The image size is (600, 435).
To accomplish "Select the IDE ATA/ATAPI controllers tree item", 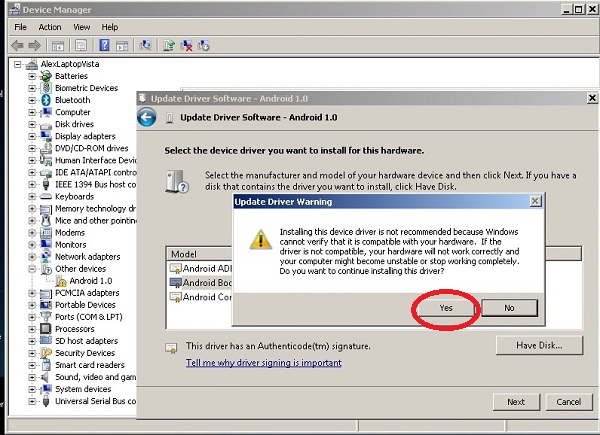I will [95, 172].
